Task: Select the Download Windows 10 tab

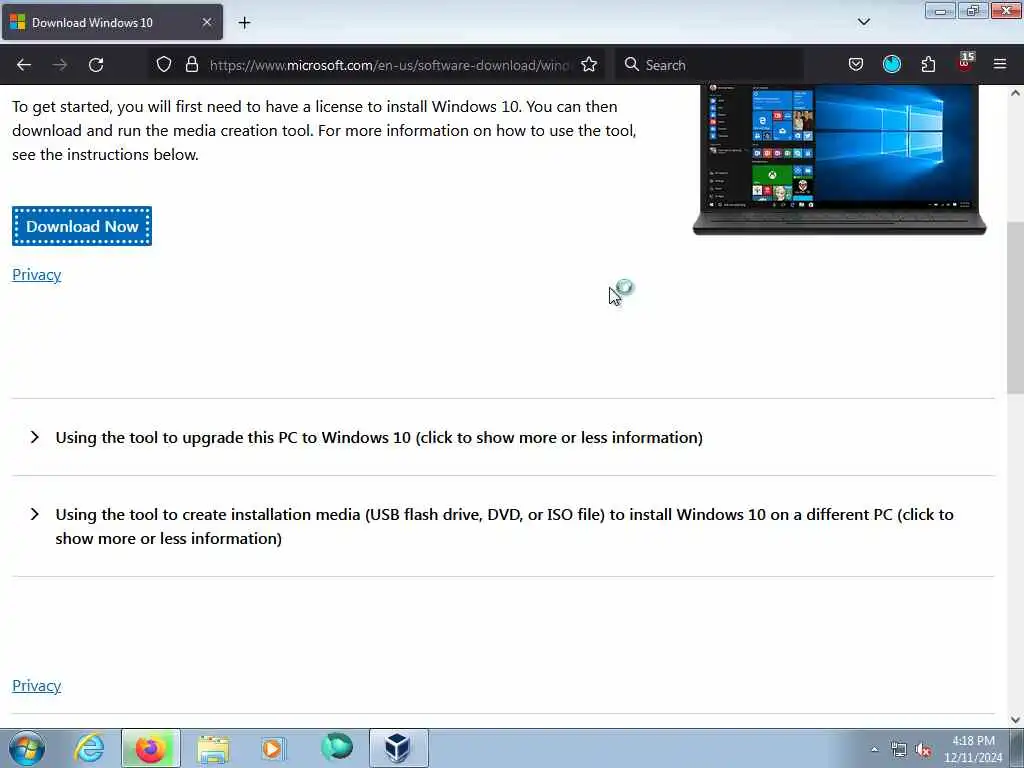Action: tap(112, 22)
